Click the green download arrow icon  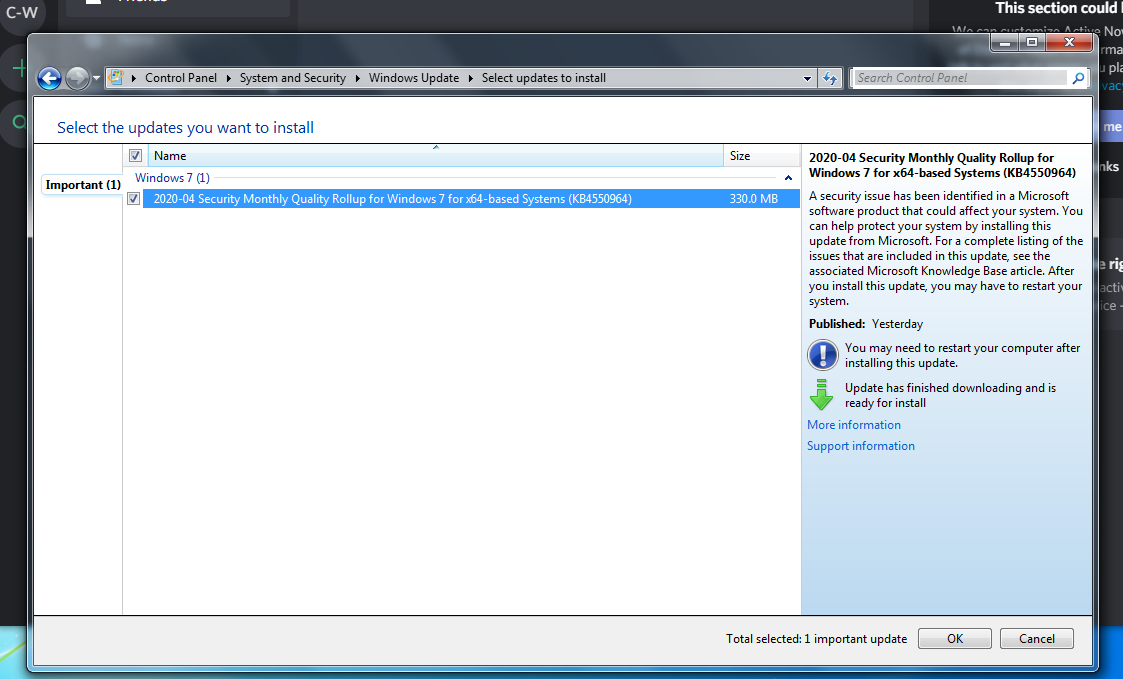(x=821, y=395)
